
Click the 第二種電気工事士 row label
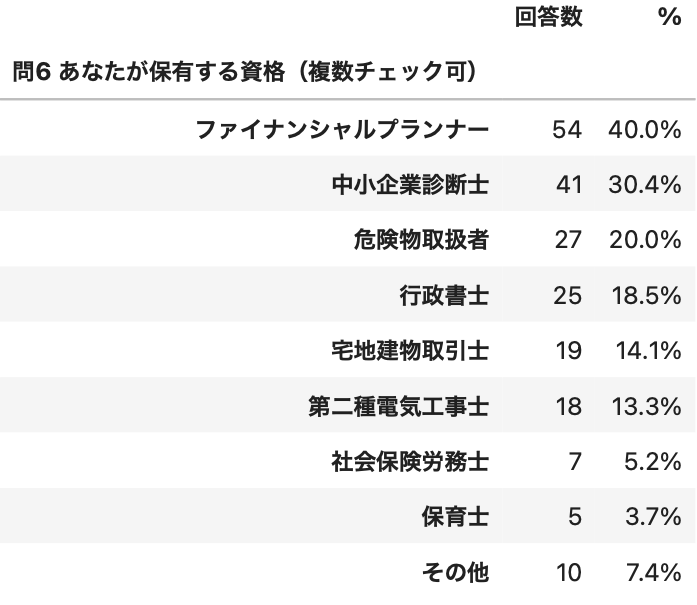(x=399, y=406)
